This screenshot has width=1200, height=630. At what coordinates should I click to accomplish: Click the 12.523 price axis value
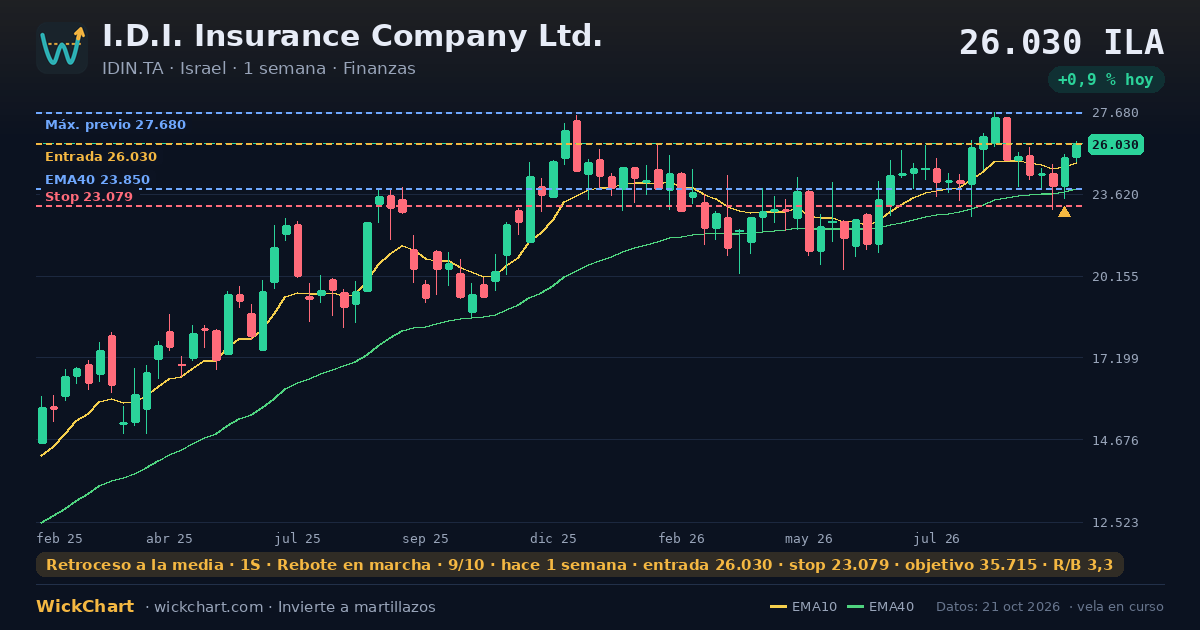tap(1116, 522)
